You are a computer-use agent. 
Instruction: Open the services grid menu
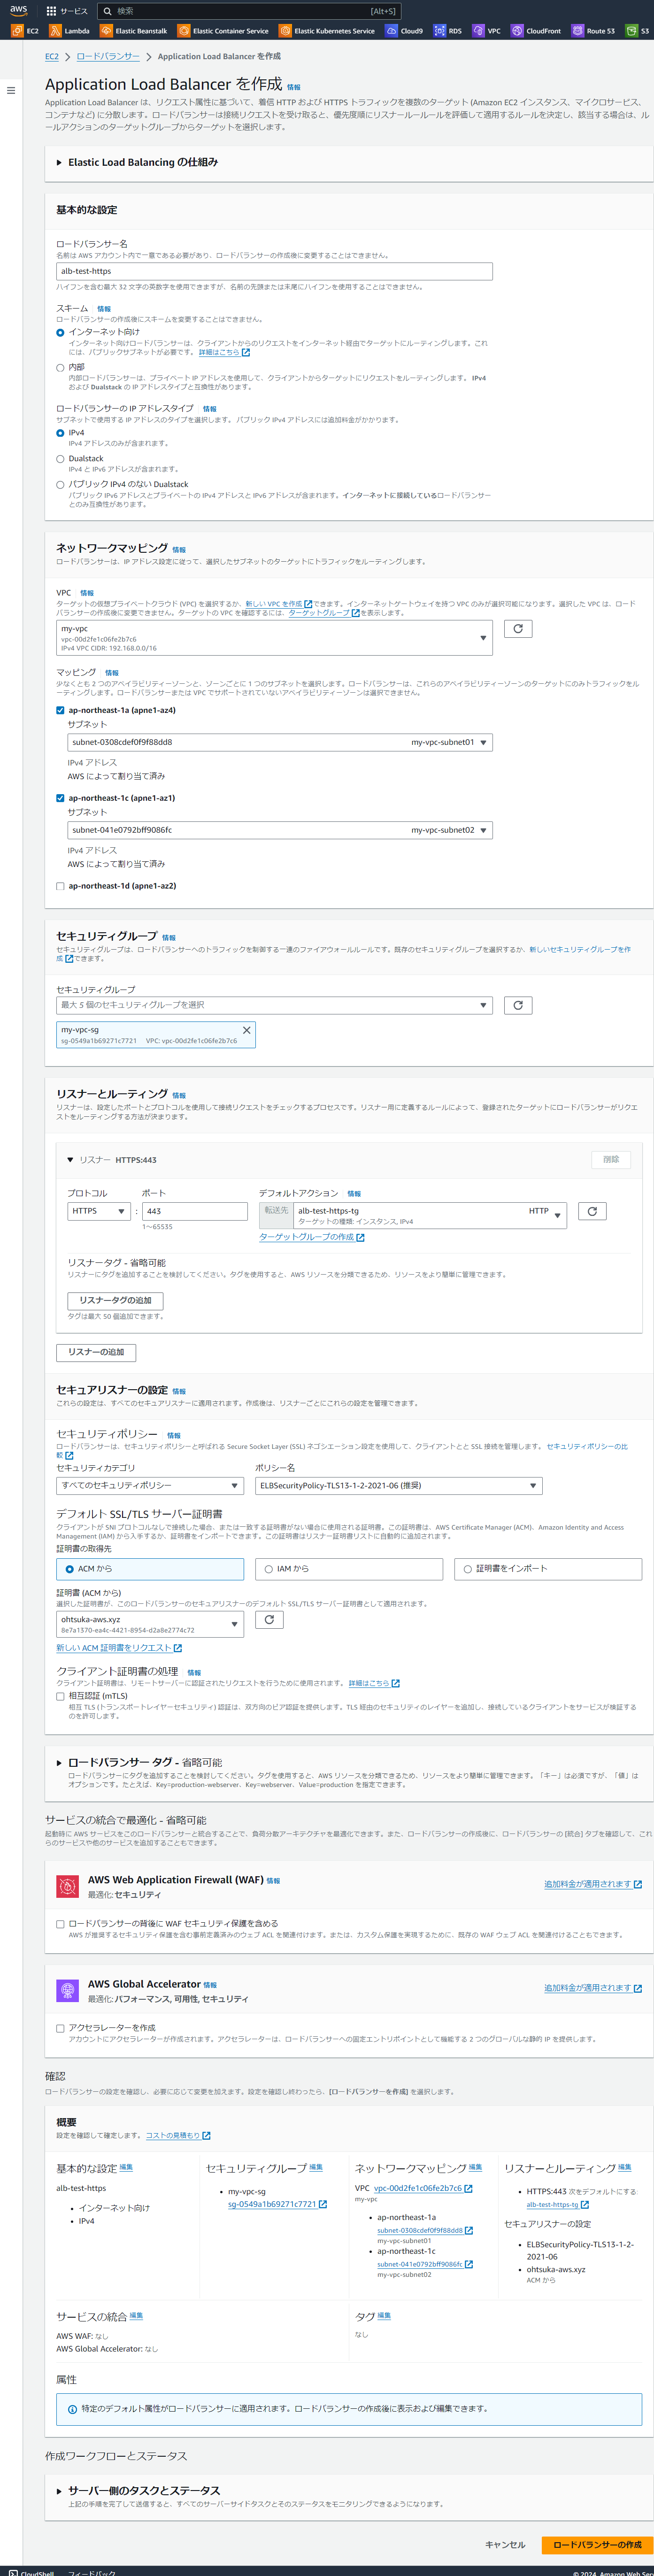point(51,11)
